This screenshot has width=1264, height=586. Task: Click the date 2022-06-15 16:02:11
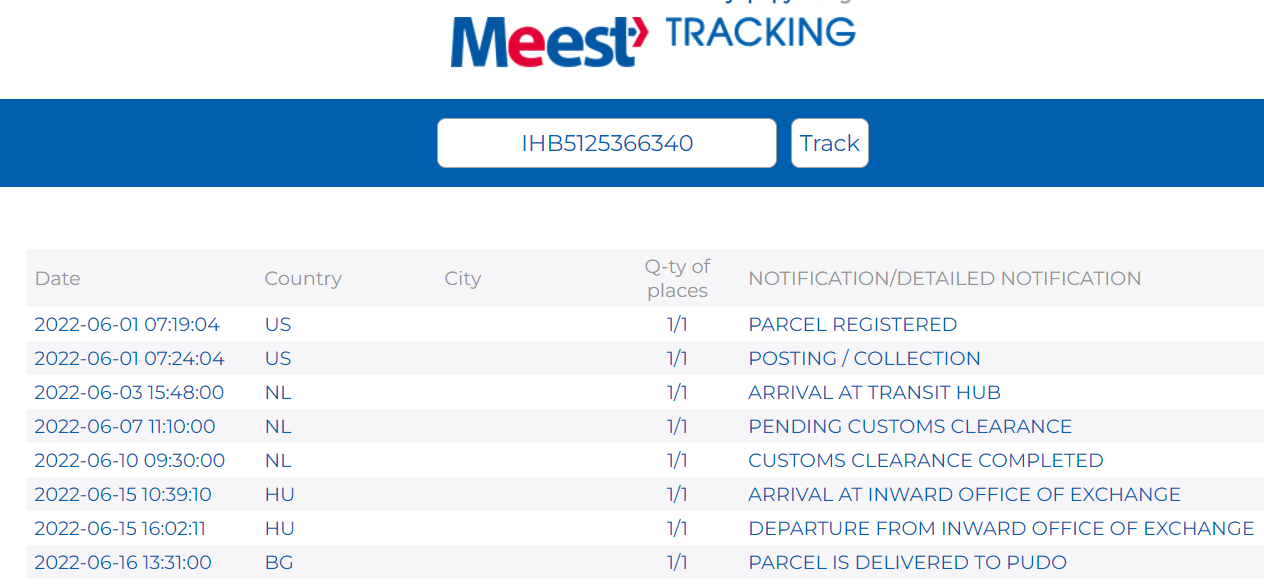click(x=120, y=529)
